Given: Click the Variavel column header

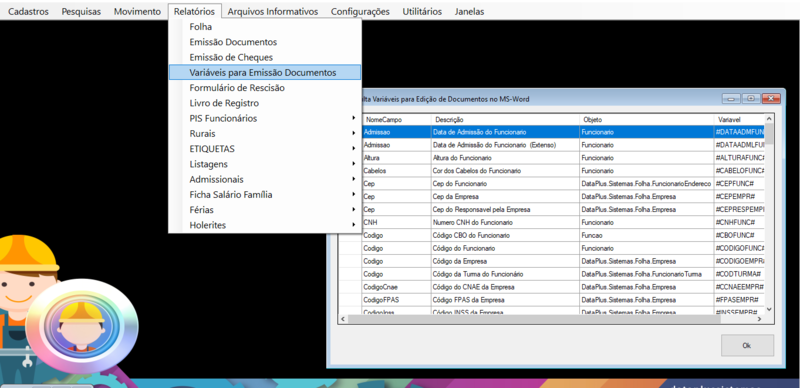Looking at the screenshot, I should click(x=739, y=119).
